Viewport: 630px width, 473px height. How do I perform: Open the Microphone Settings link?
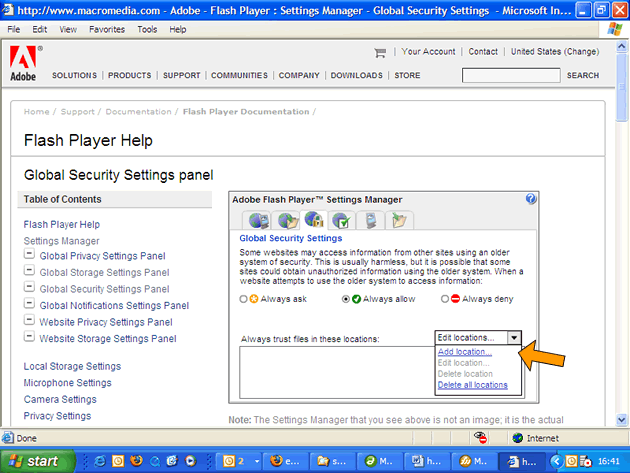coord(68,383)
